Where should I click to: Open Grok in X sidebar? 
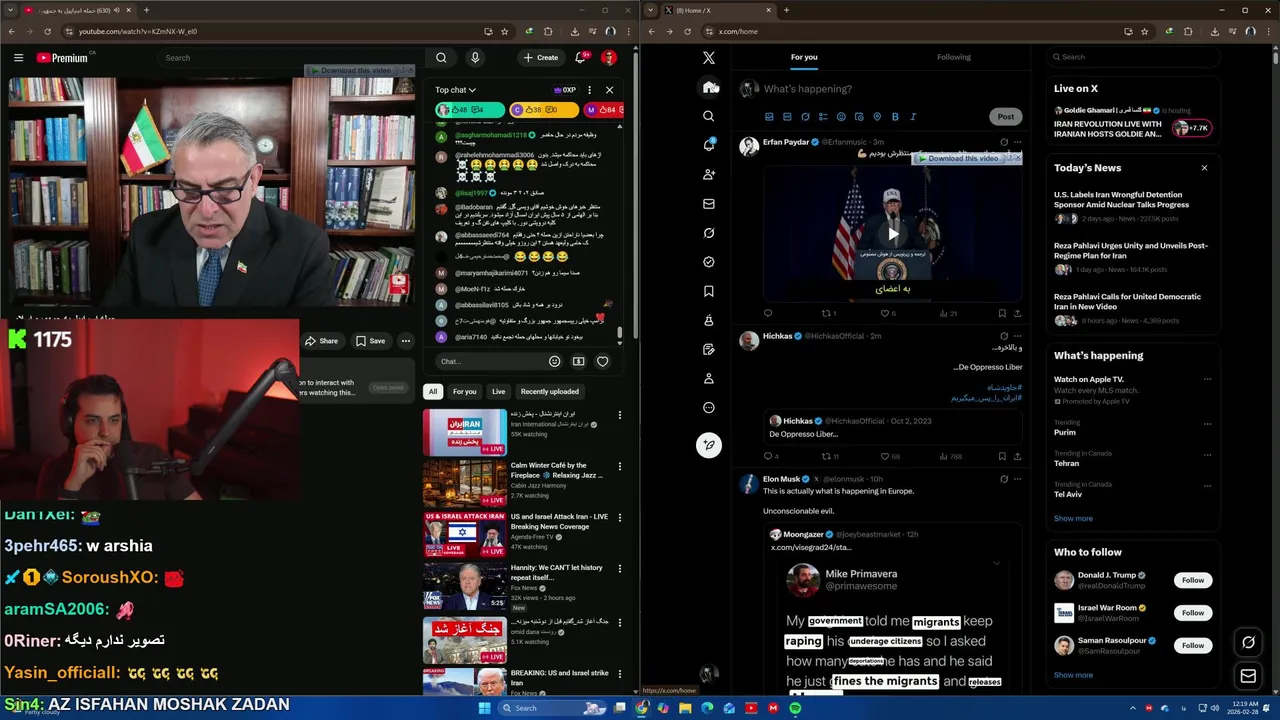tap(709, 233)
